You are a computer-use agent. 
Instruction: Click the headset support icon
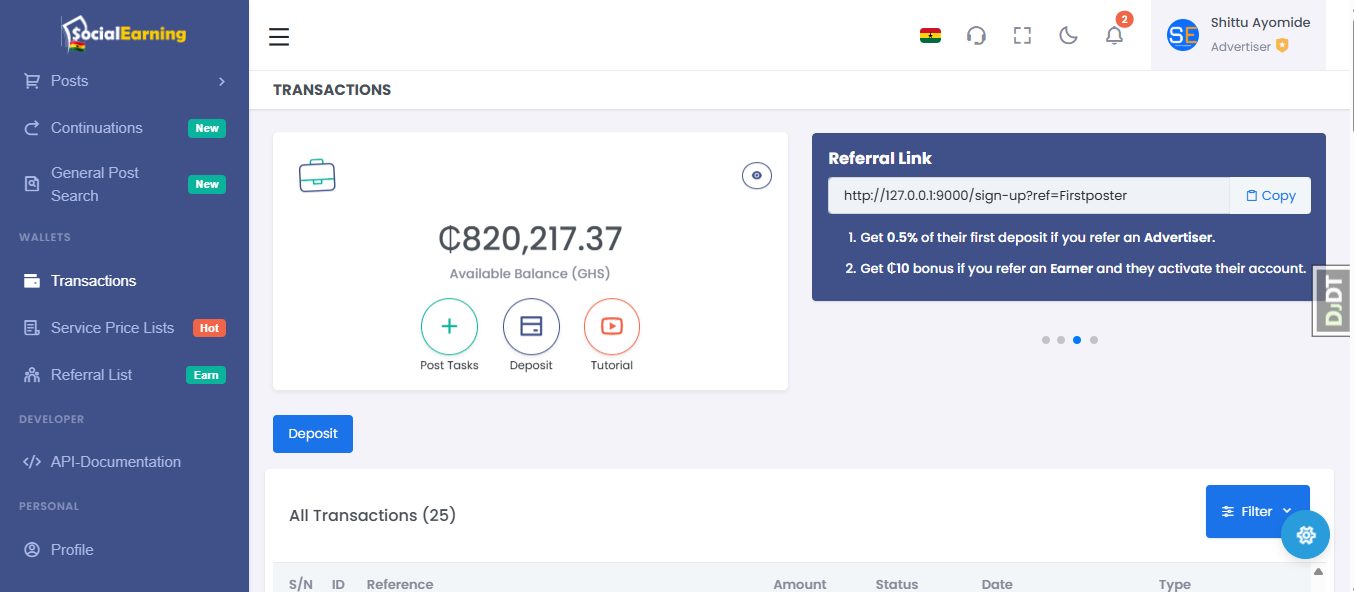(976, 36)
